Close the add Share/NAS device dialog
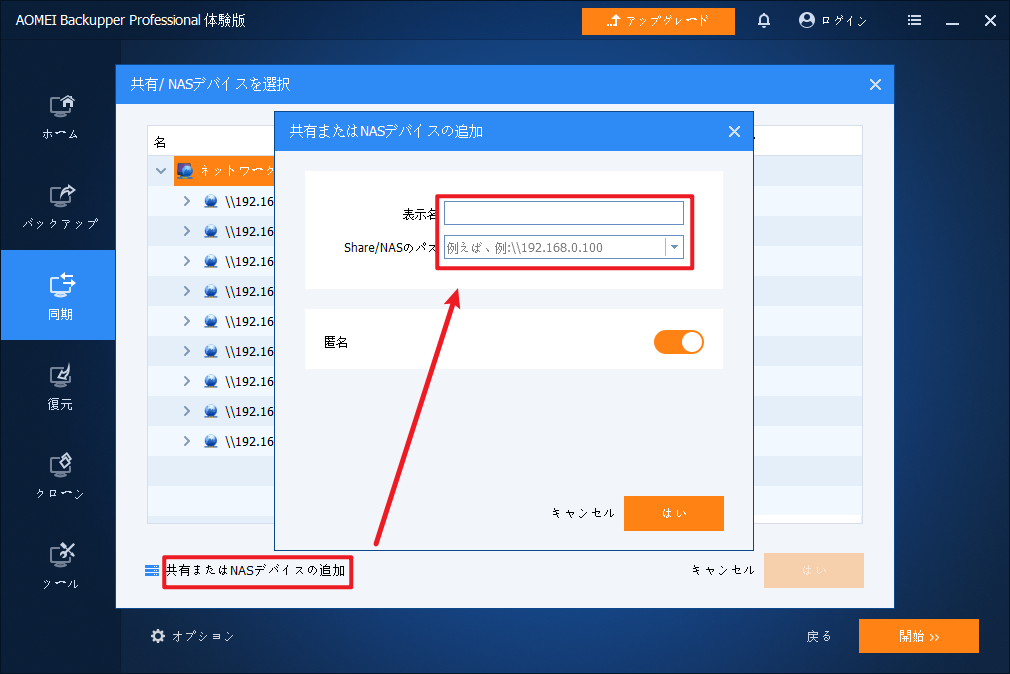Viewport: 1010px width, 674px height. pyautogui.click(x=734, y=131)
